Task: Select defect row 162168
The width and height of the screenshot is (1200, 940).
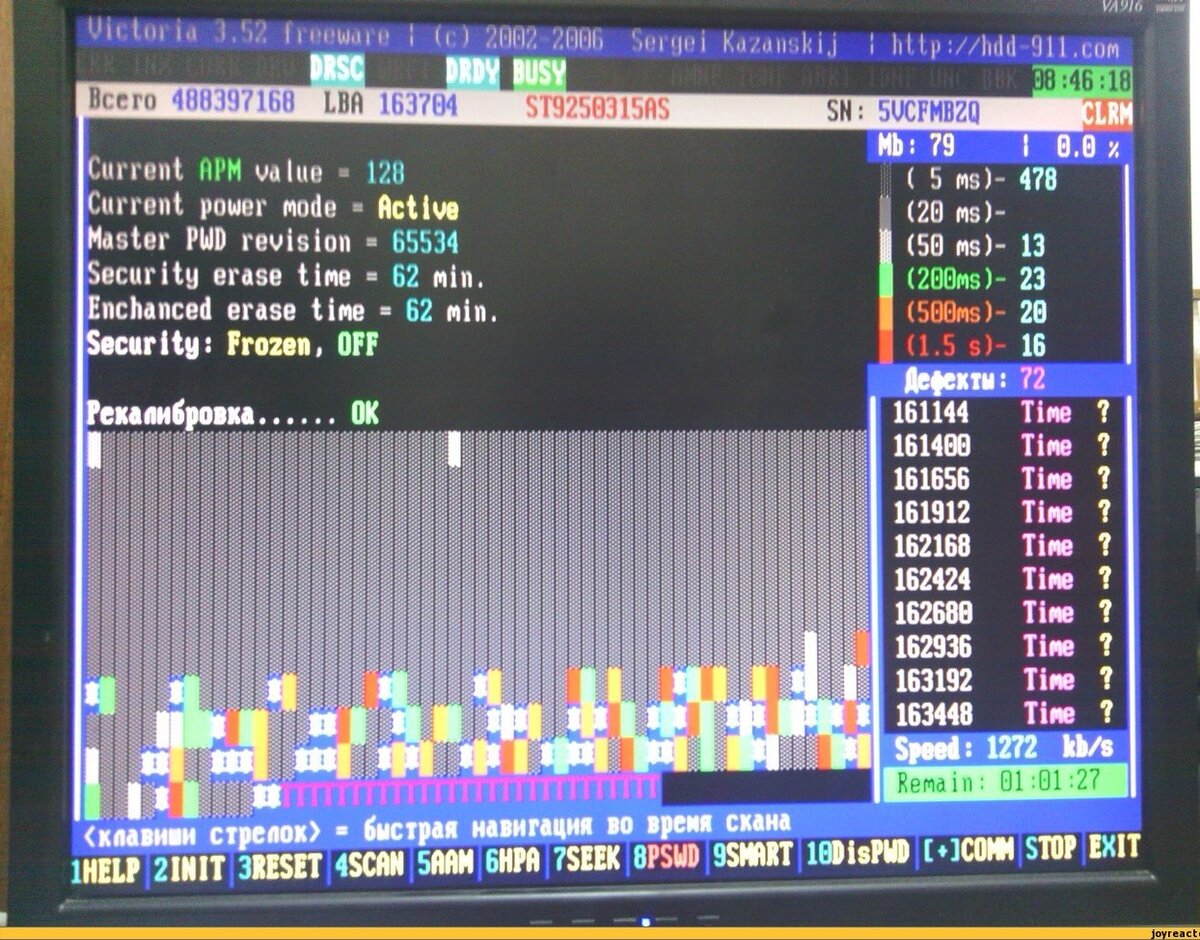Action: coord(1001,546)
